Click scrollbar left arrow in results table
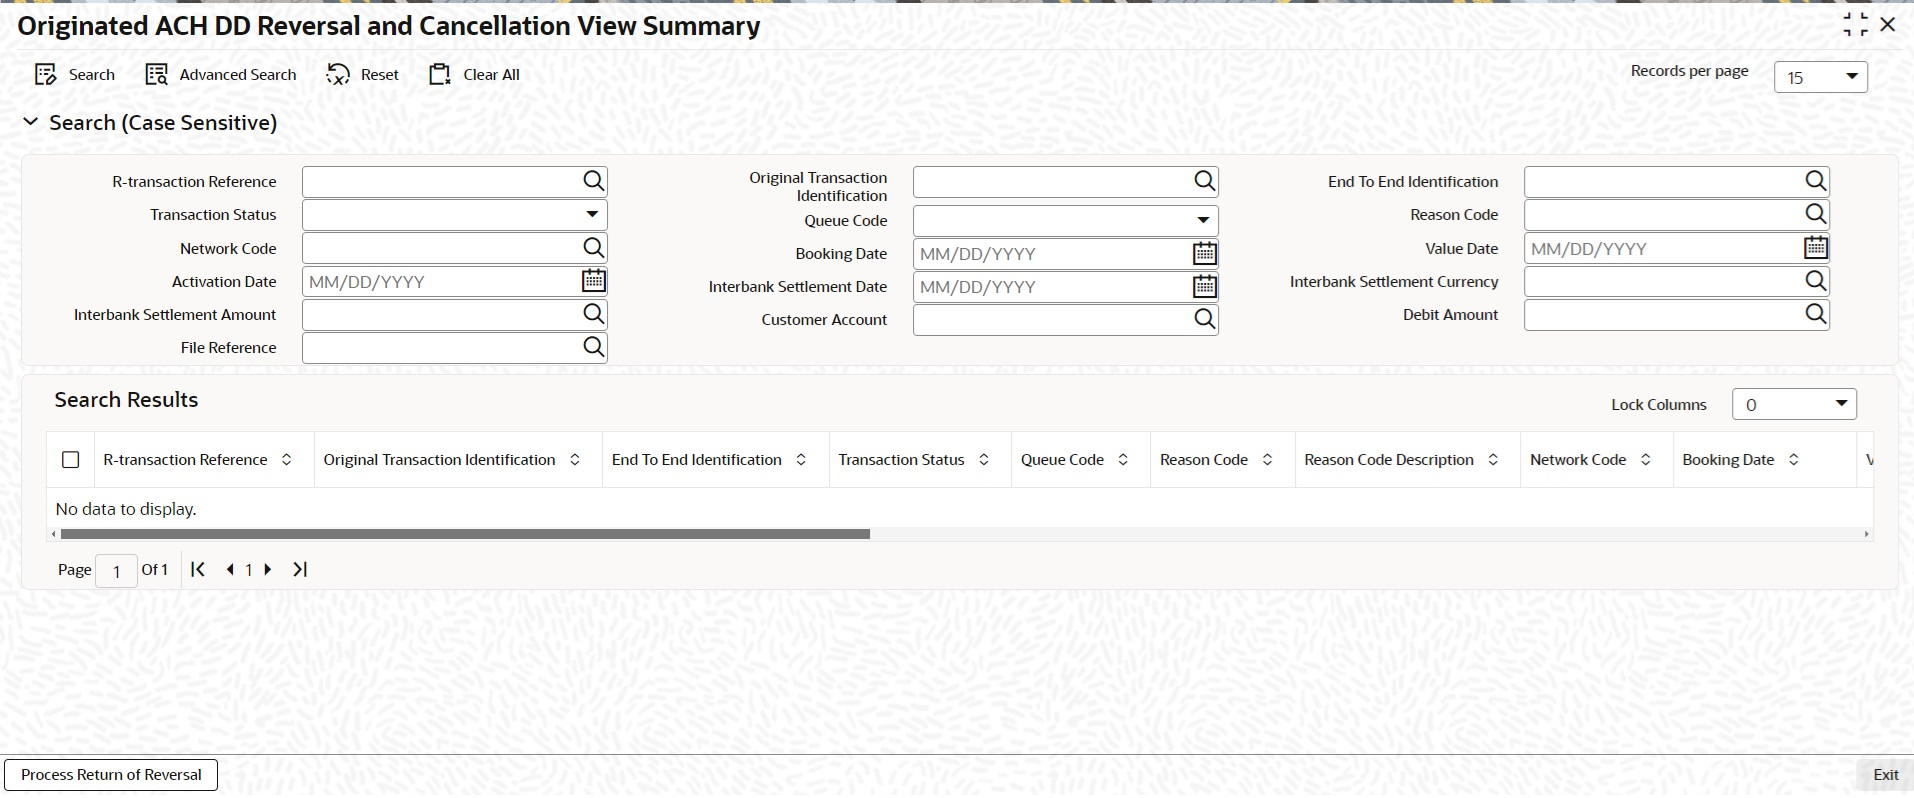The width and height of the screenshot is (1914, 798). [x=53, y=534]
